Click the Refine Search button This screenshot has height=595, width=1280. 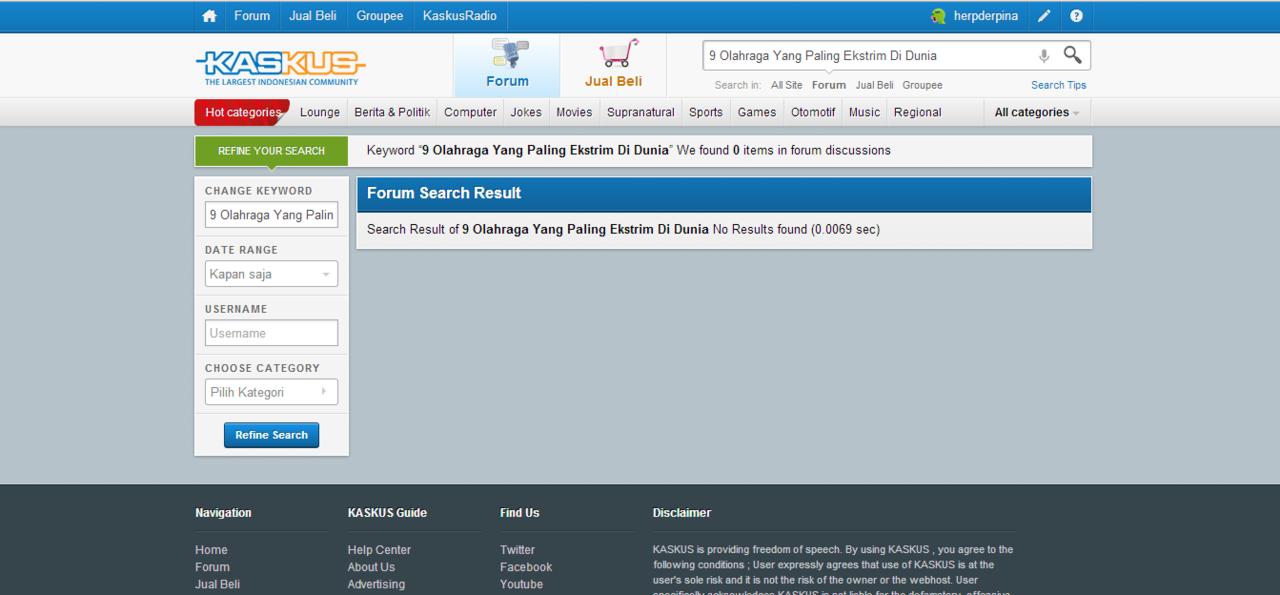[271, 435]
